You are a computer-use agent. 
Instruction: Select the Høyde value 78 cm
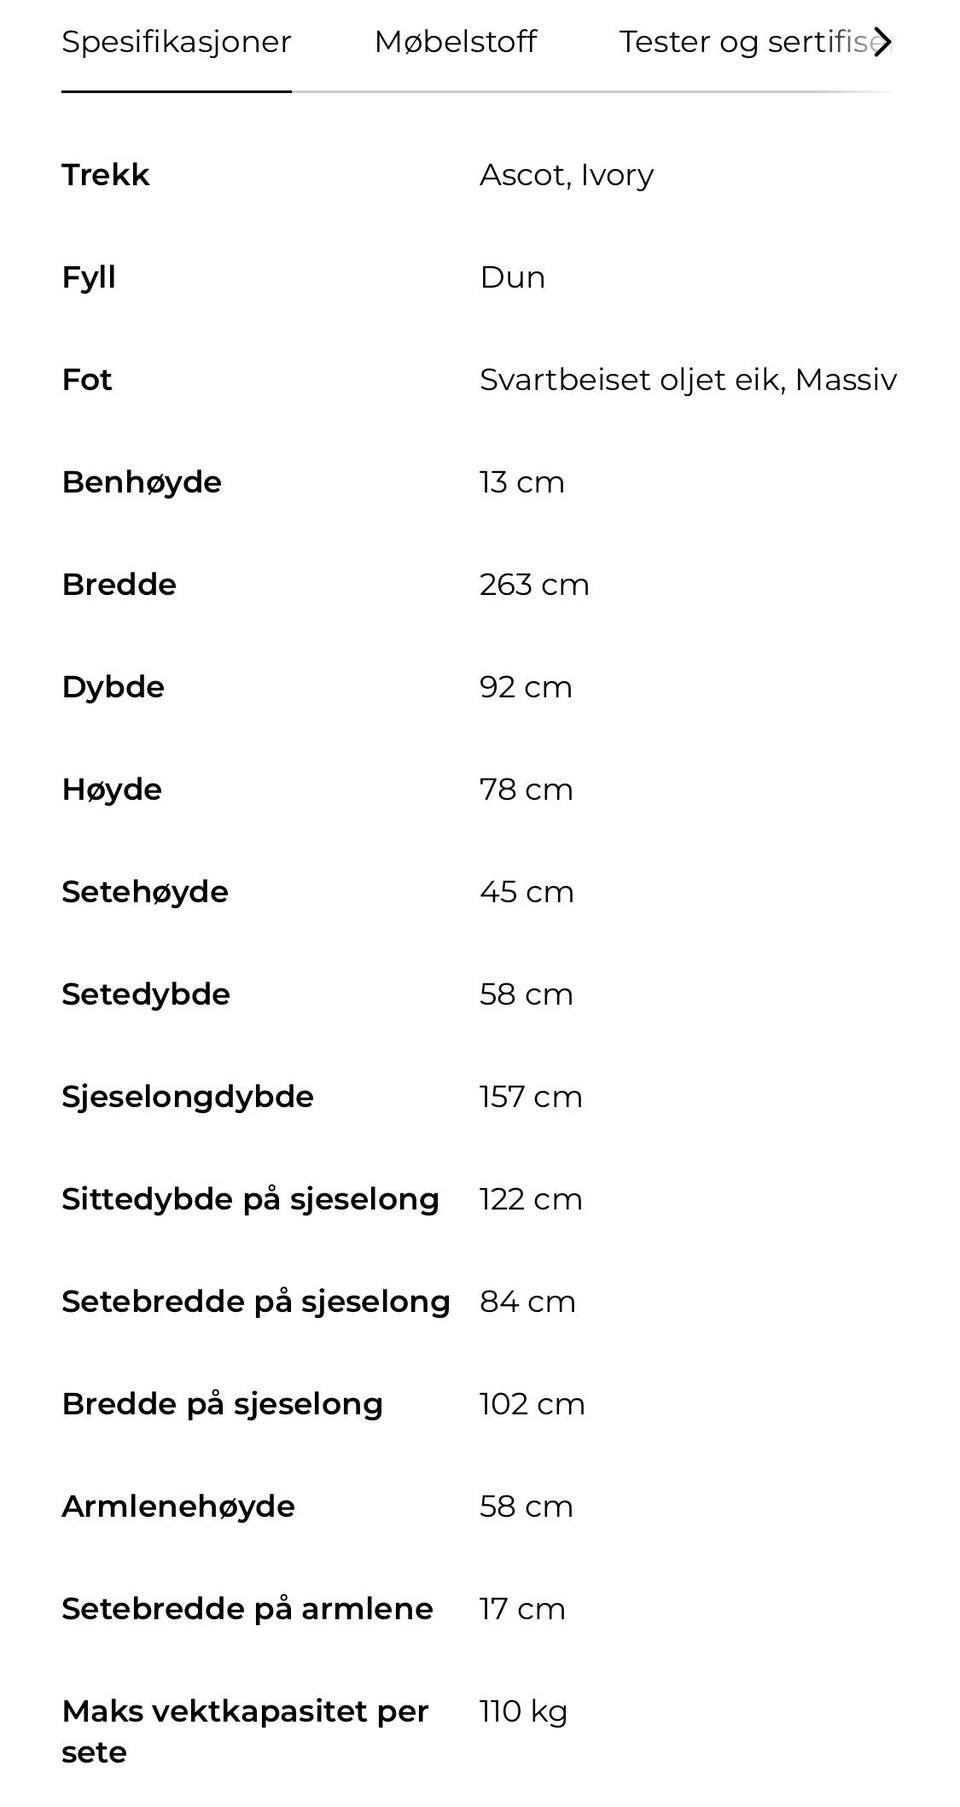pyautogui.click(x=526, y=789)
